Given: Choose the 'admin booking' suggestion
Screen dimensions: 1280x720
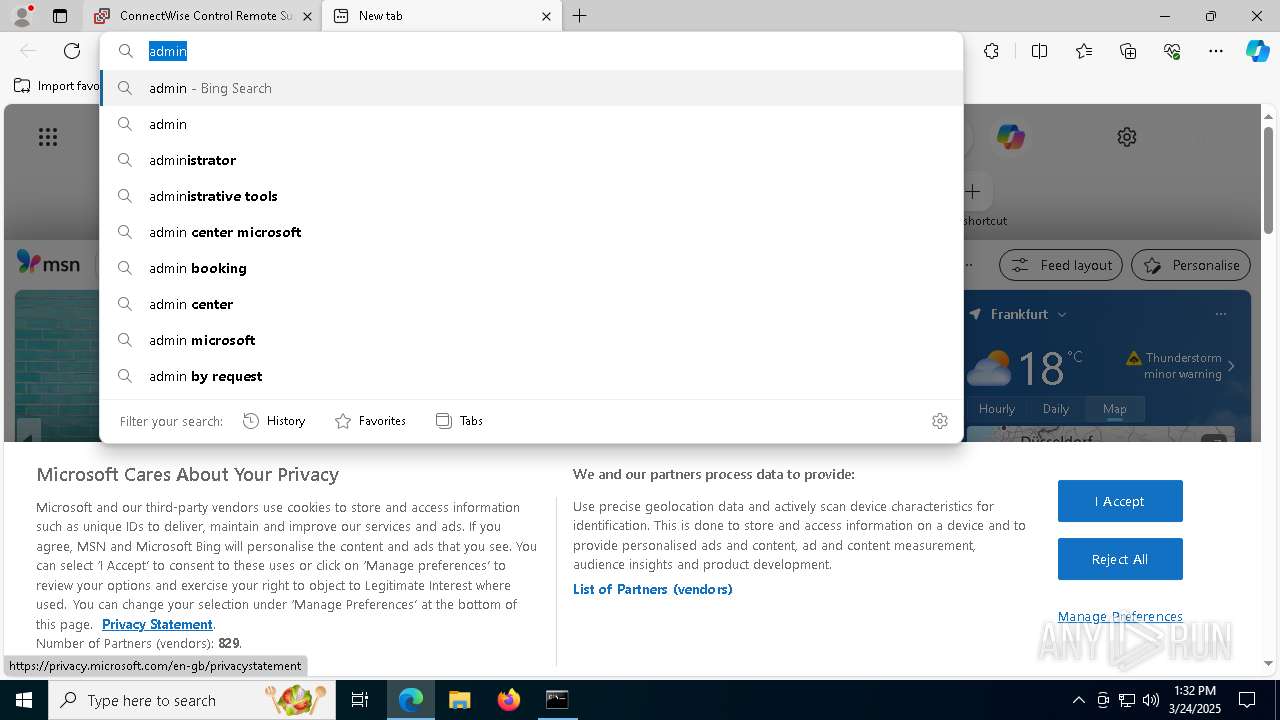Looking at the screenshot, I should pyautogui.click(x=531, y=268).
